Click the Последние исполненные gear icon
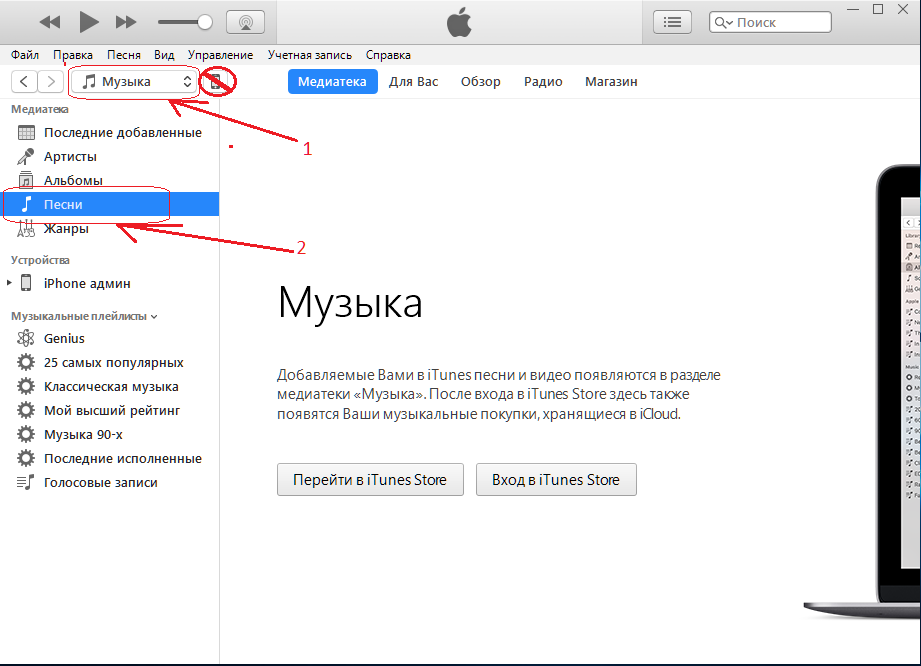 tap(26, 459)
